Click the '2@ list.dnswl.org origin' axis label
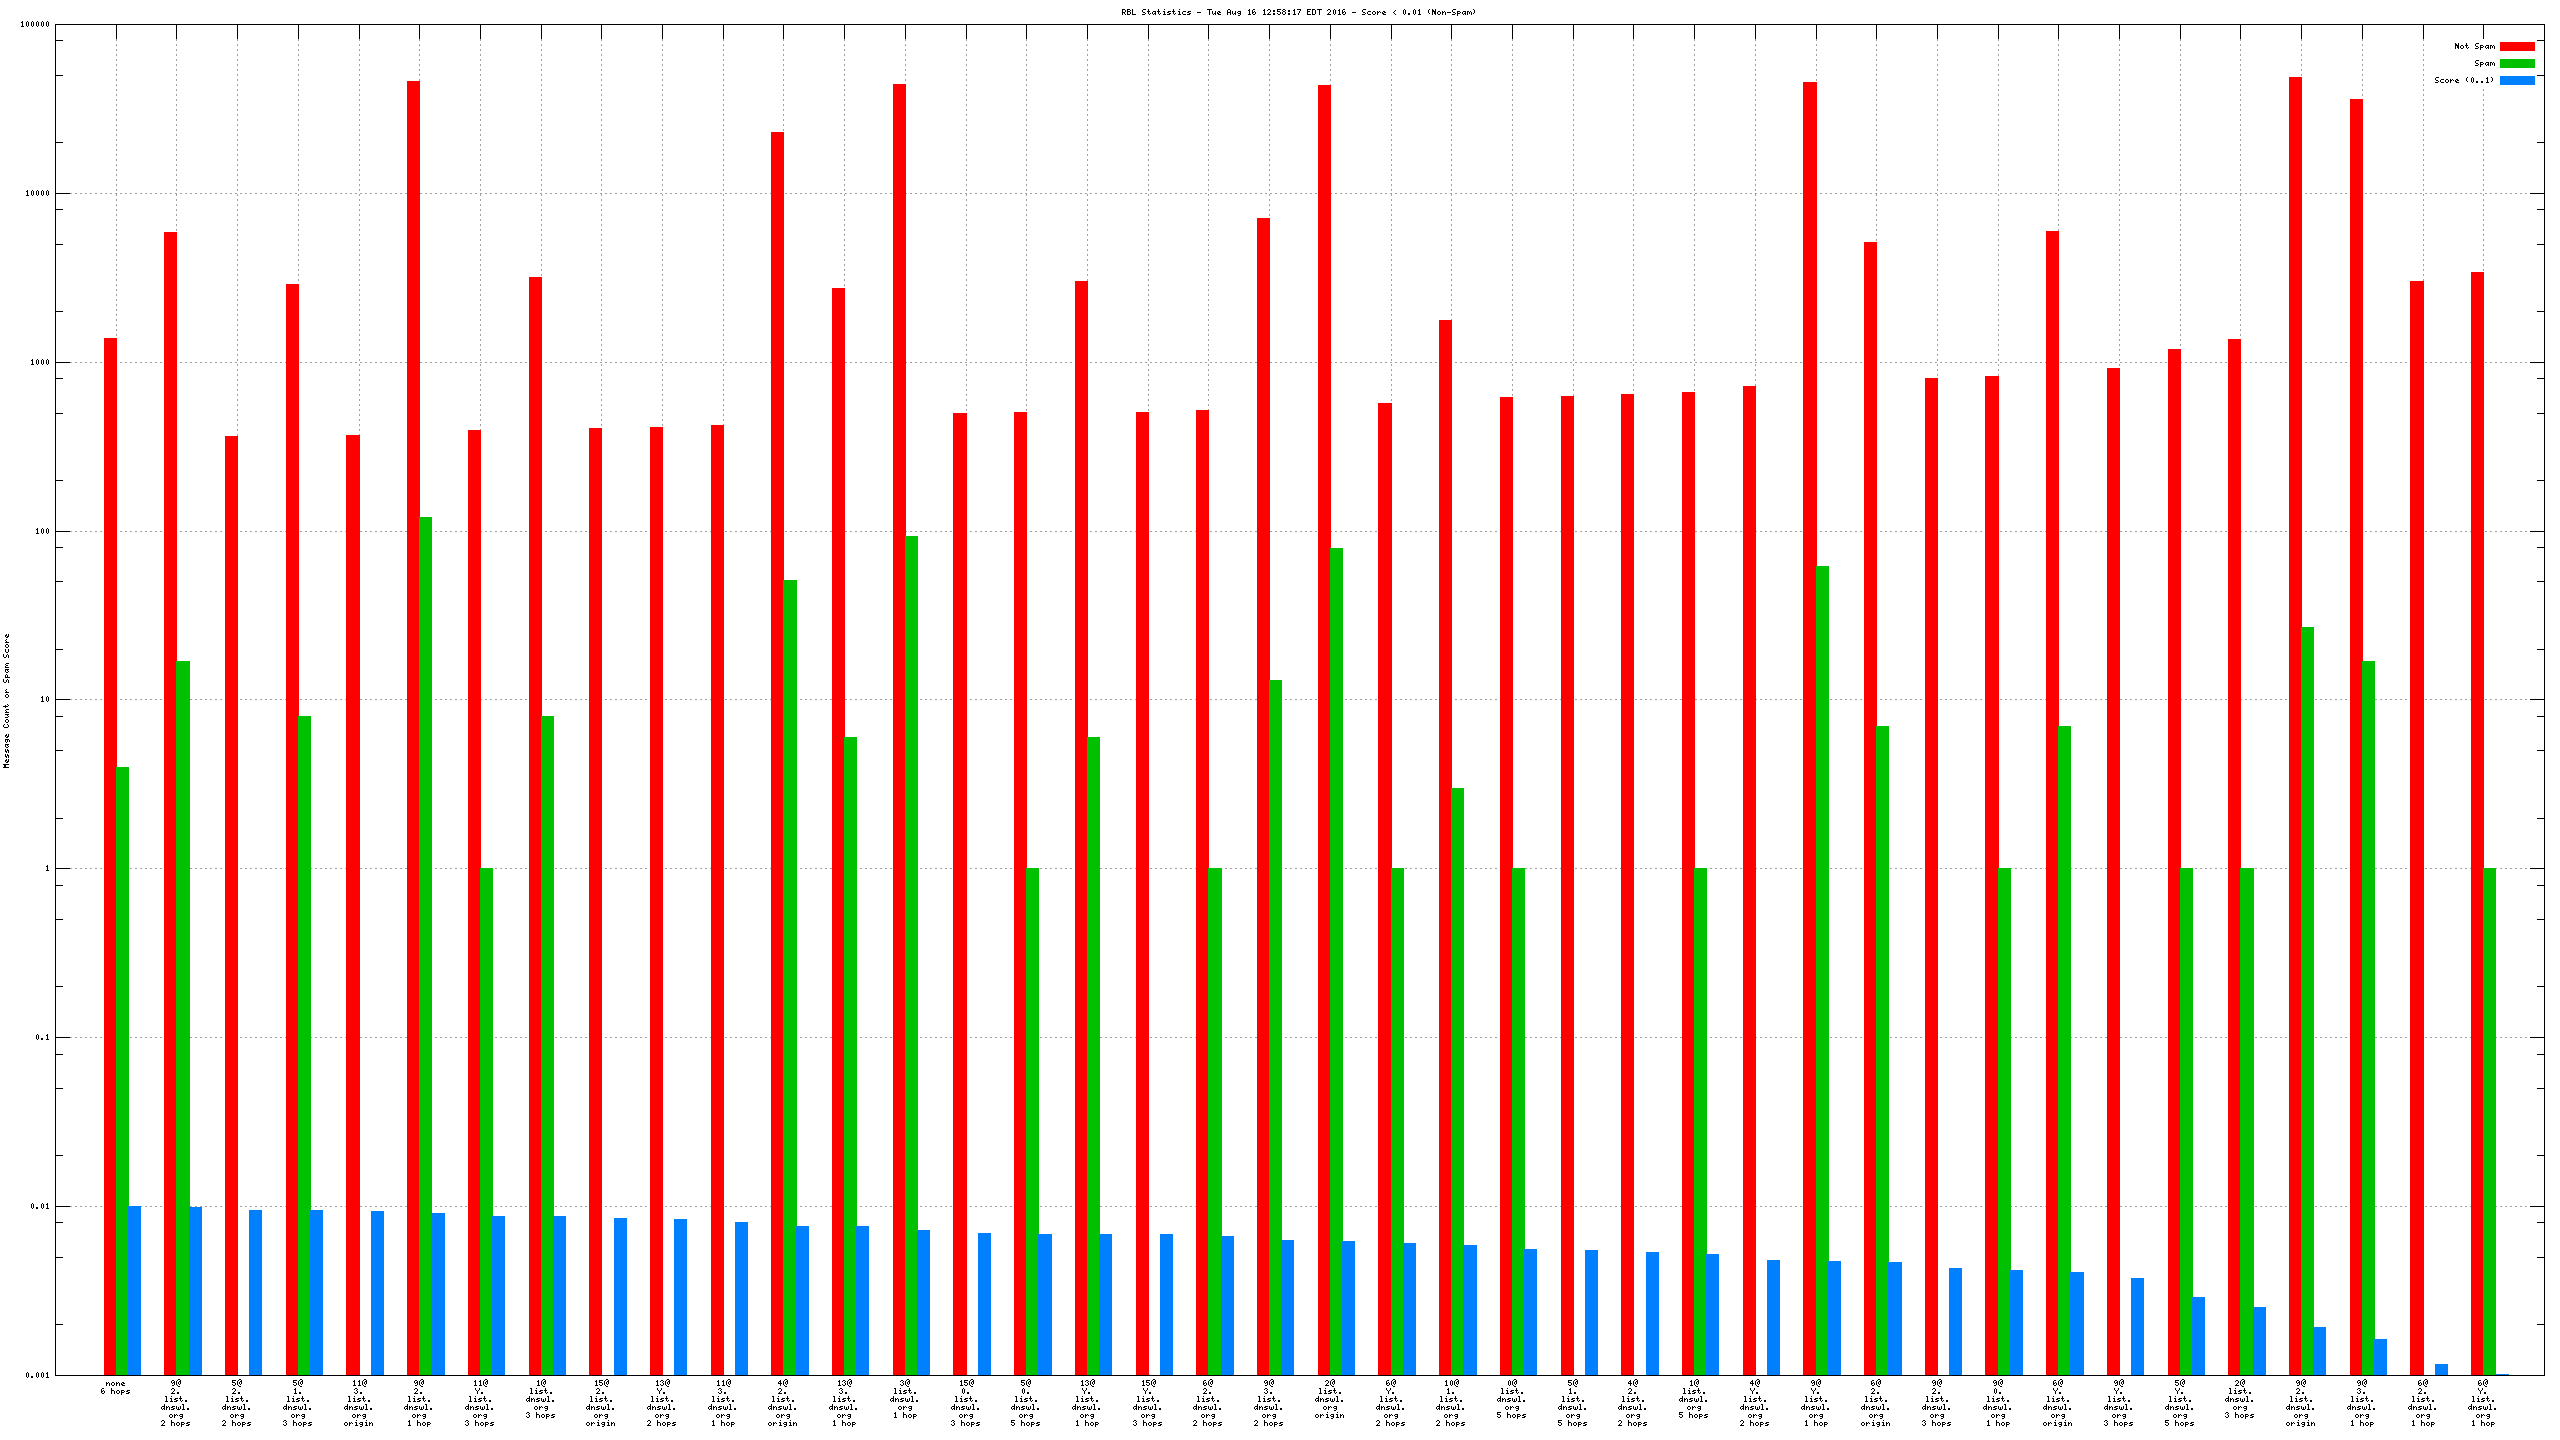Screen dimensions: 2560x1440 coord(1329,1399)
